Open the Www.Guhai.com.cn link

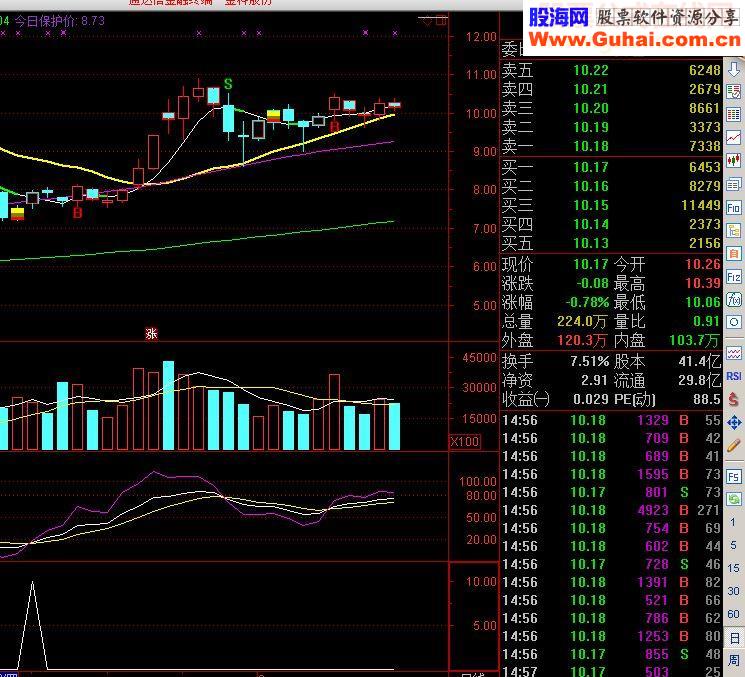point(634,40)
